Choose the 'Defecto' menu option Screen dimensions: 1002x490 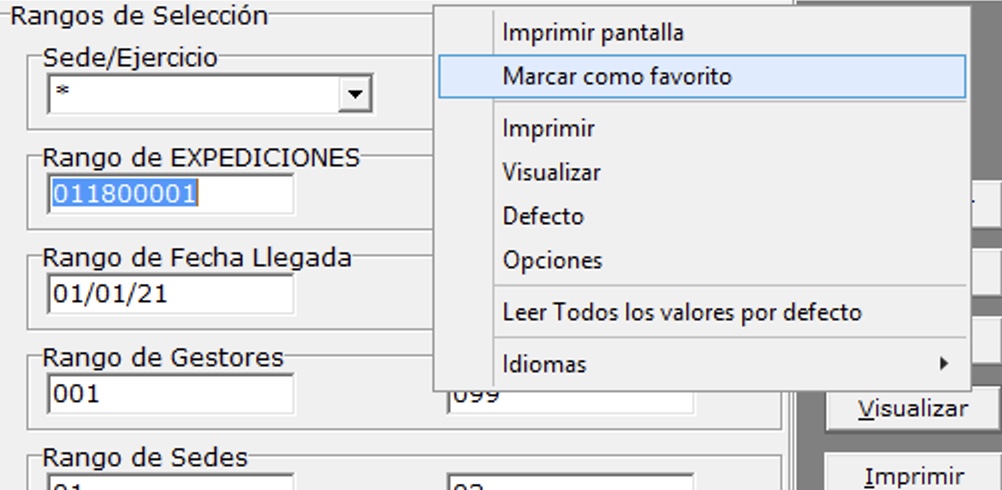[x=543, y=216]
